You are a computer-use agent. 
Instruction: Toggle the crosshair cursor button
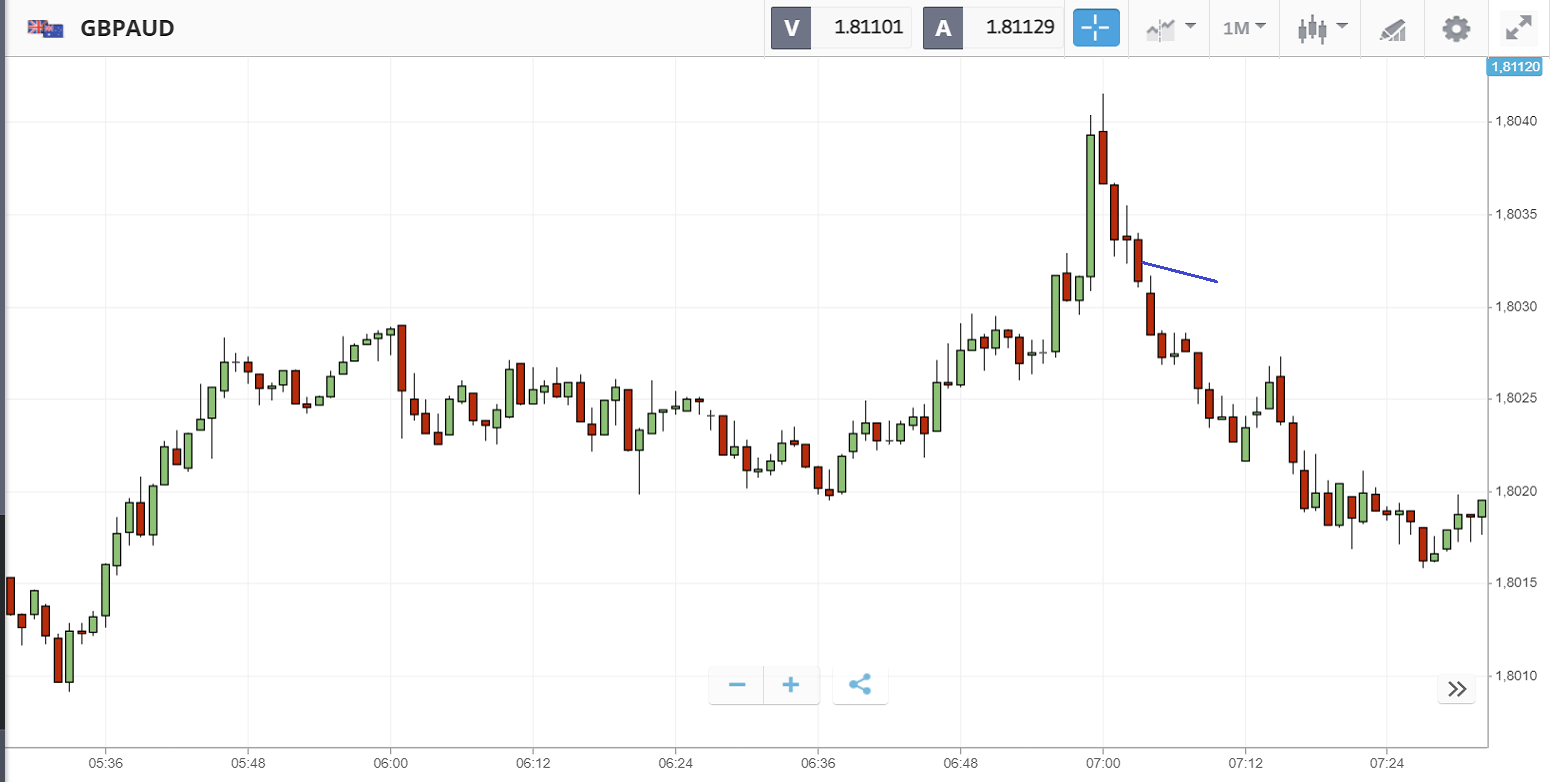tap(1096, 28)
